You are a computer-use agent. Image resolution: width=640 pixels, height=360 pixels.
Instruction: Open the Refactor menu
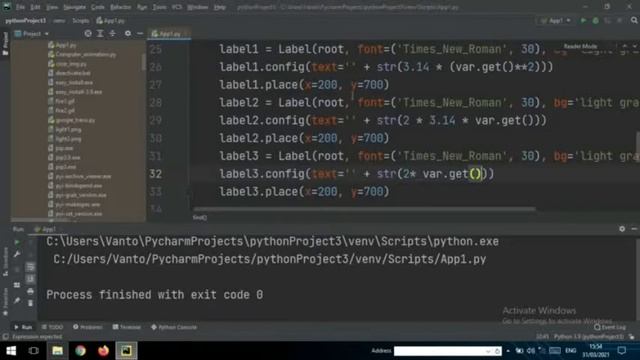tap(120, 7)
